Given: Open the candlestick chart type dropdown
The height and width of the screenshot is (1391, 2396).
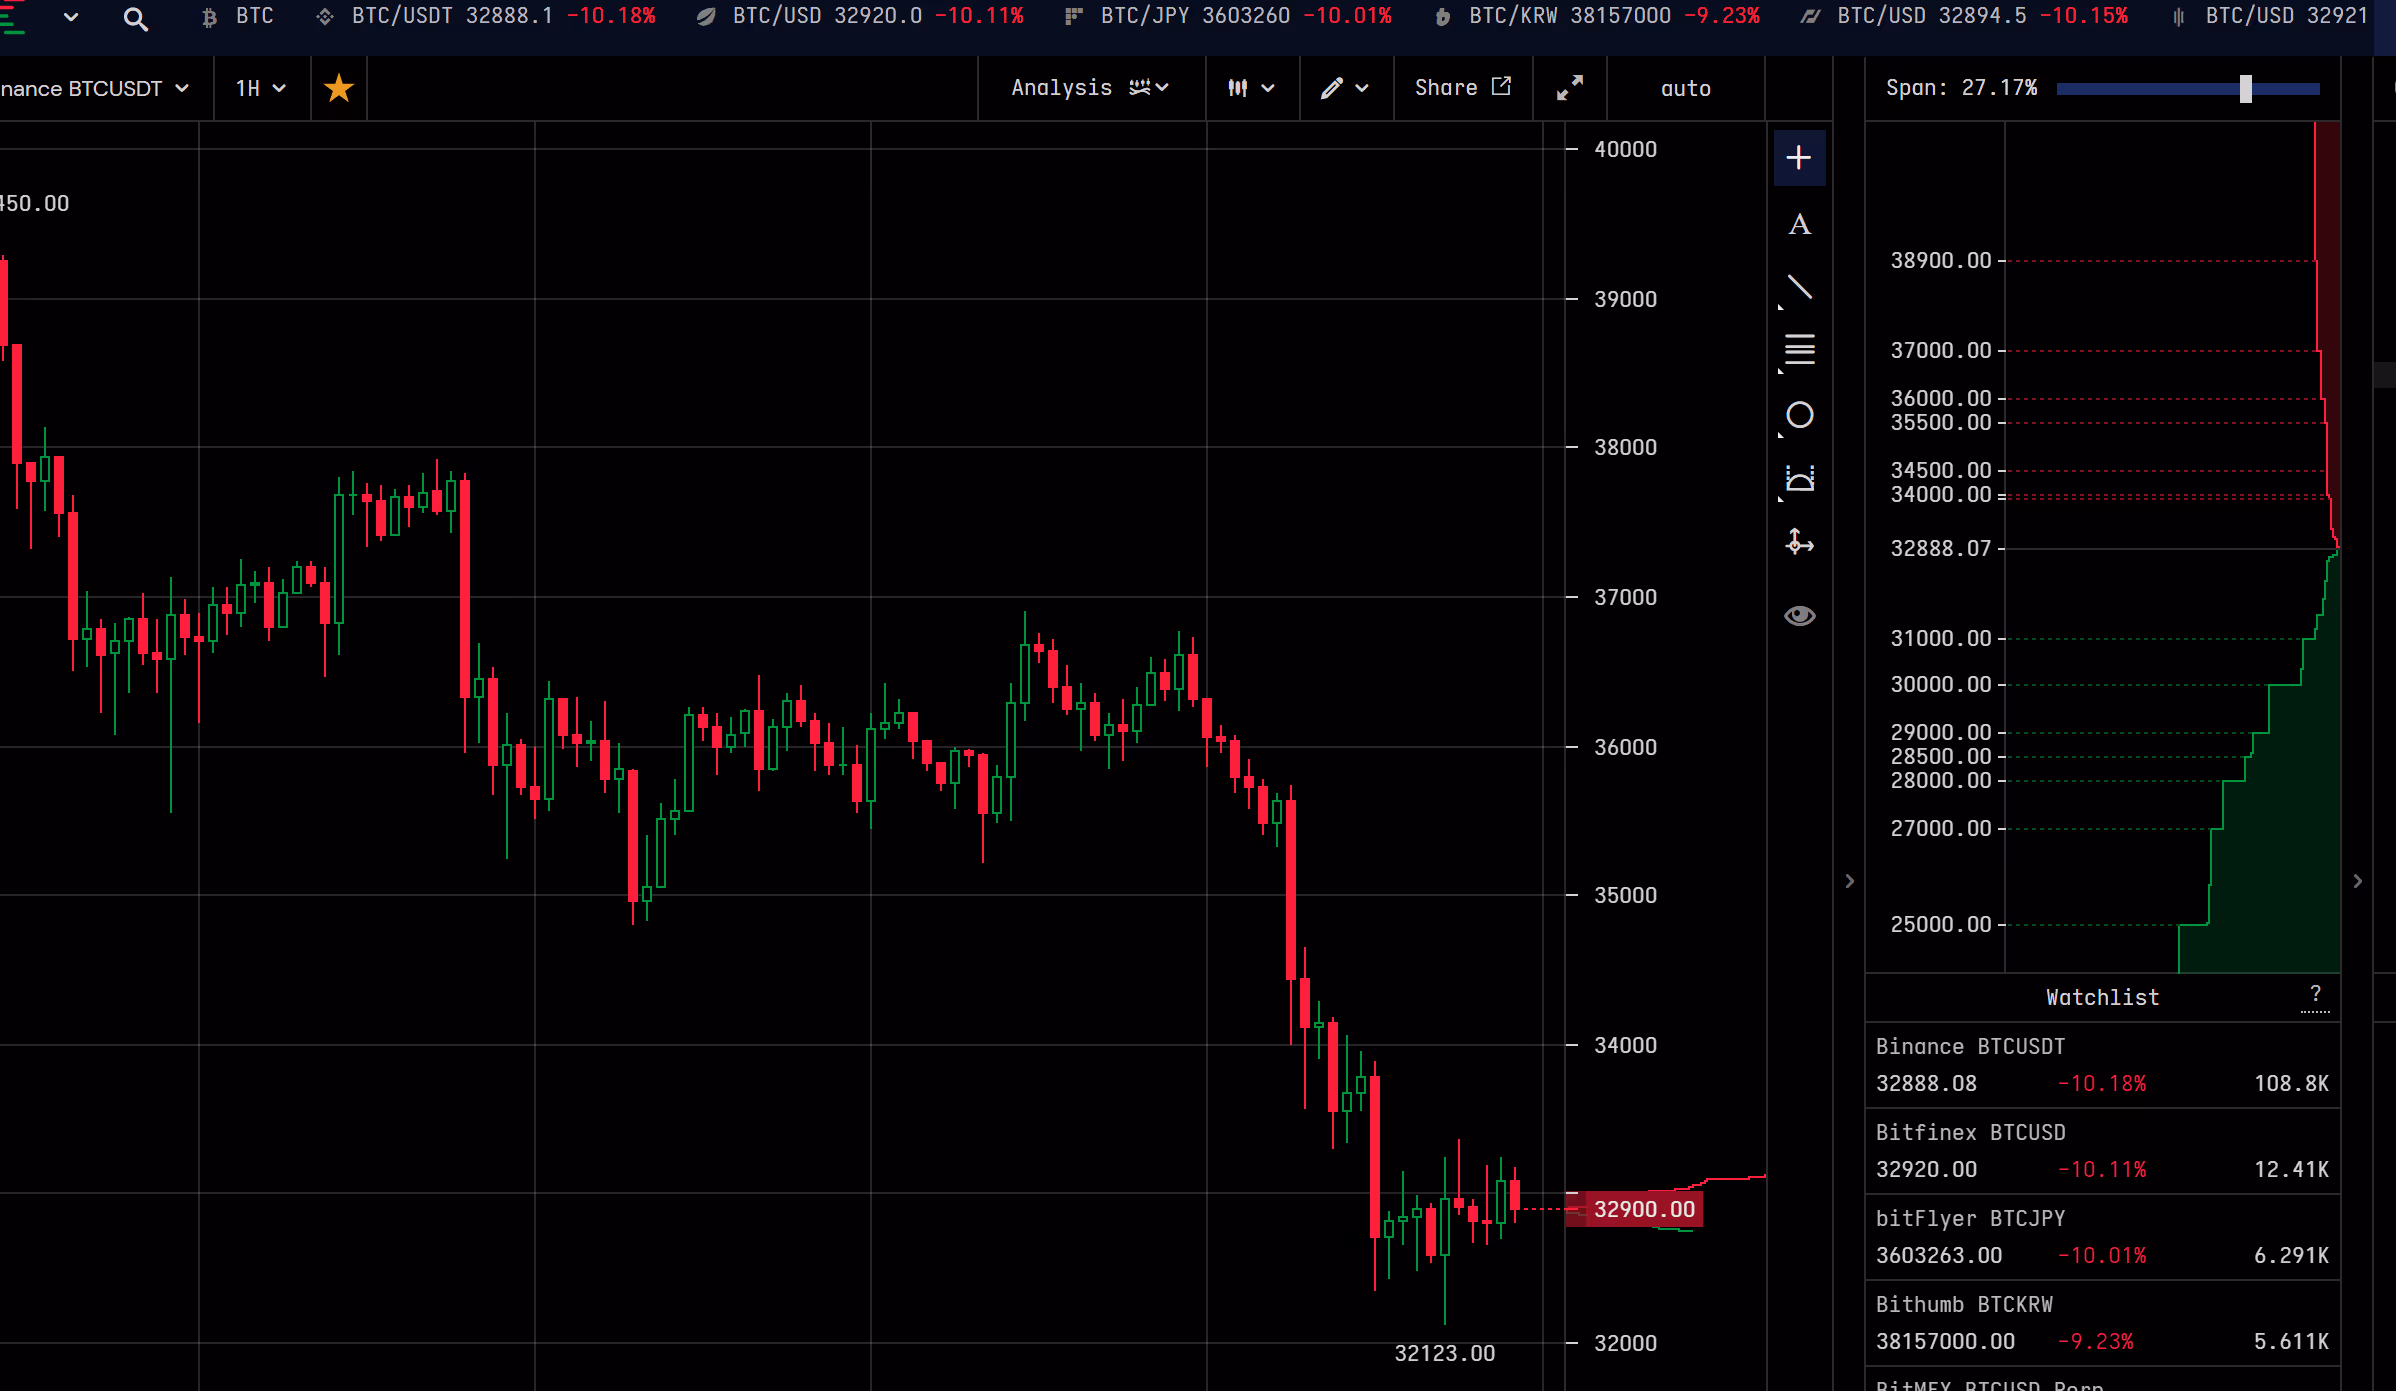Looking at the screenshot, I should [x=1250, y=88].
